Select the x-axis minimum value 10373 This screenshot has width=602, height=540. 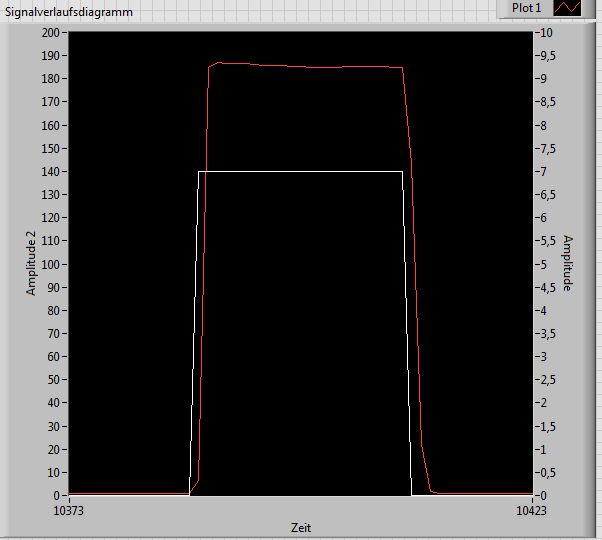point(69,511)
